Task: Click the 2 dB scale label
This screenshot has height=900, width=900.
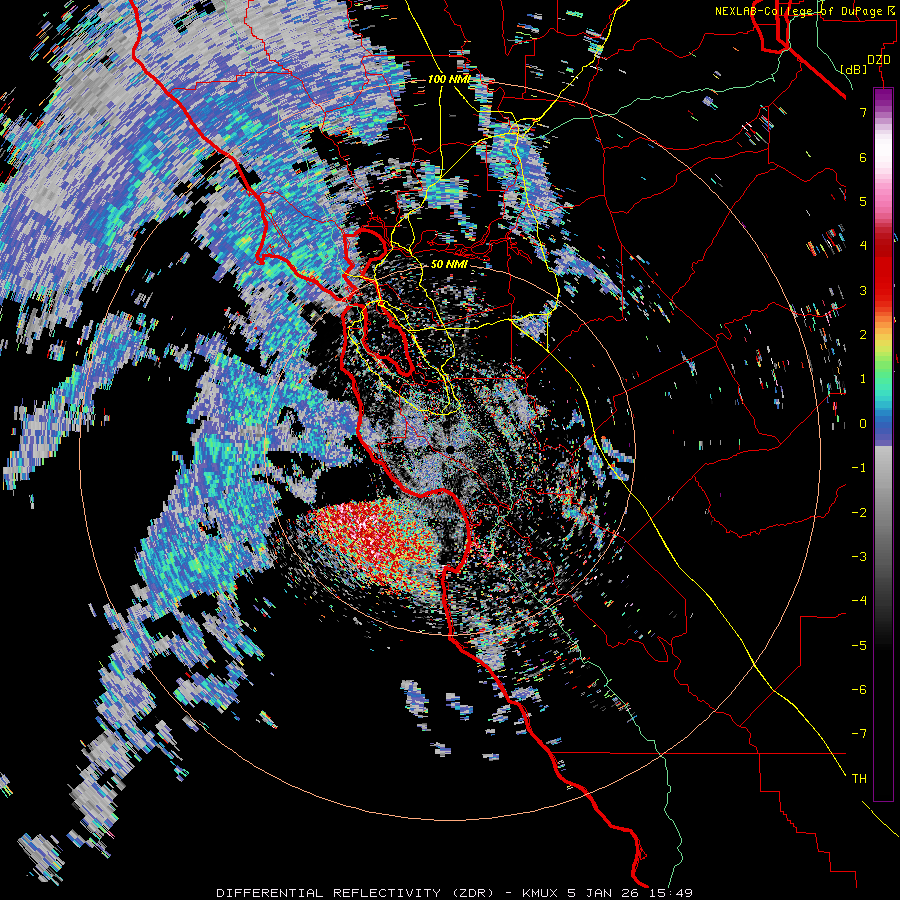Action: click(x=863, y=335)
